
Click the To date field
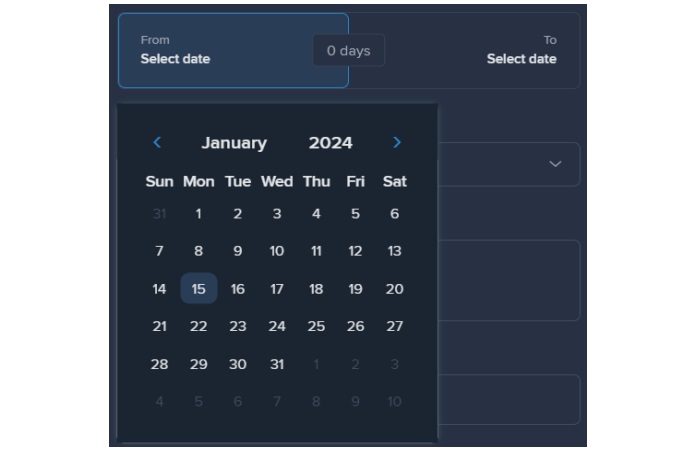[500, 50]
